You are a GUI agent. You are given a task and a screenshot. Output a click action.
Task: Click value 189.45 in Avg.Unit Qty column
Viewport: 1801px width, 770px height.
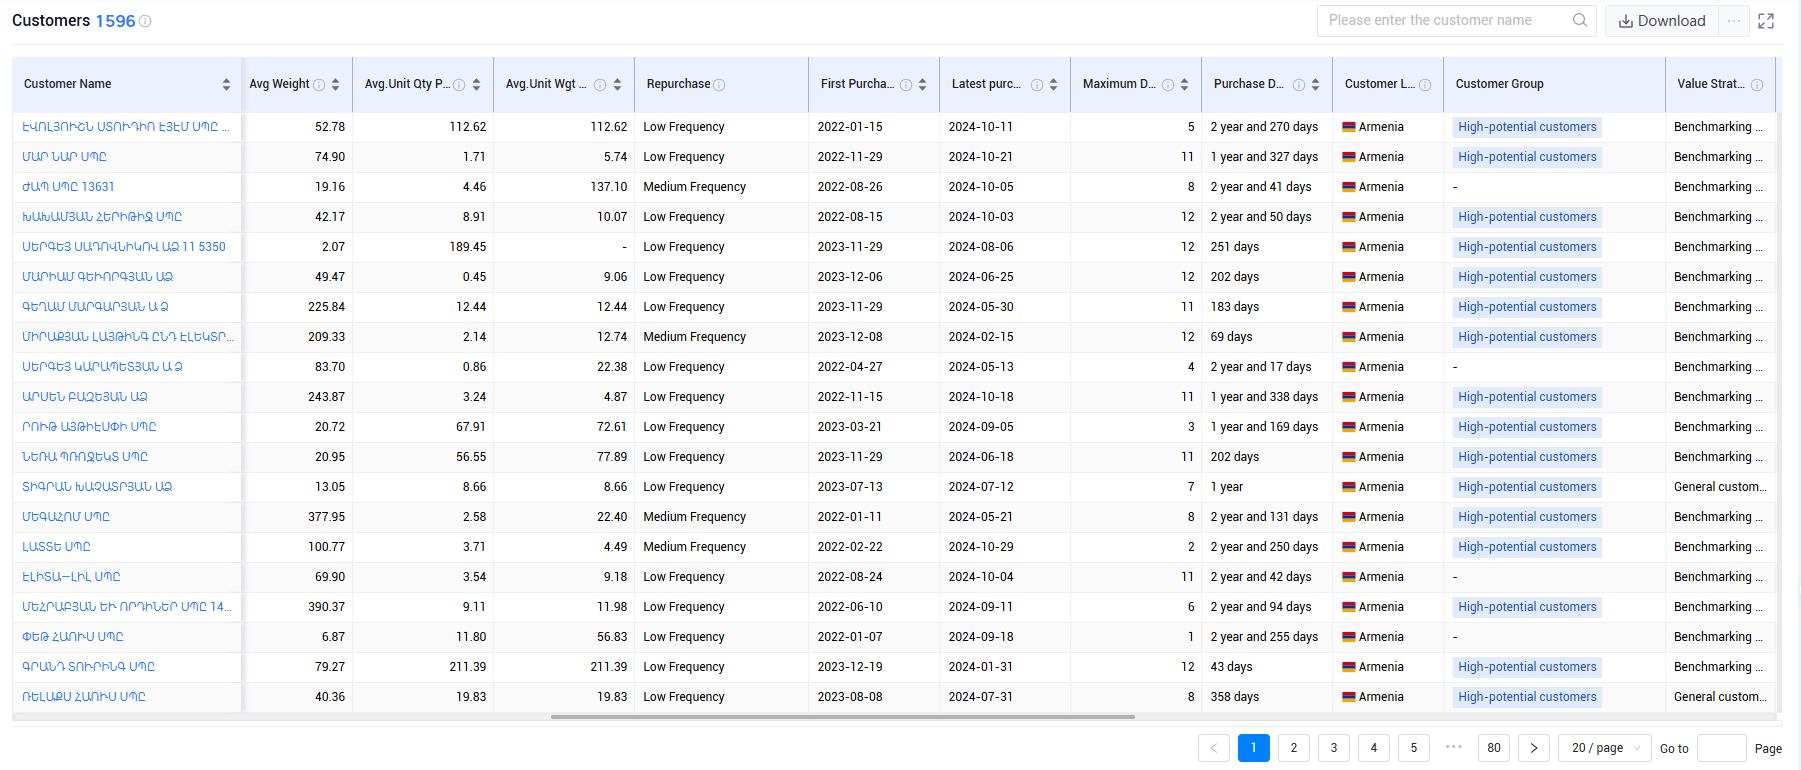(468, 247)
